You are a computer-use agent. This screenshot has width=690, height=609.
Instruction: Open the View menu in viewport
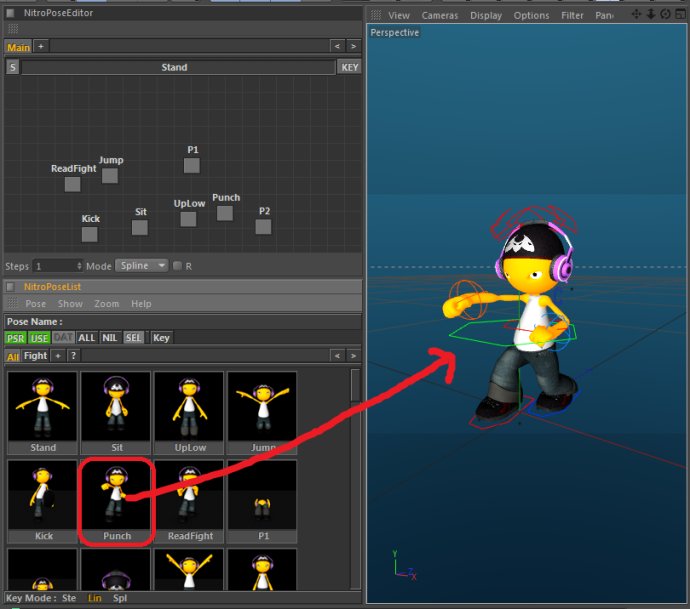(399, 15)
